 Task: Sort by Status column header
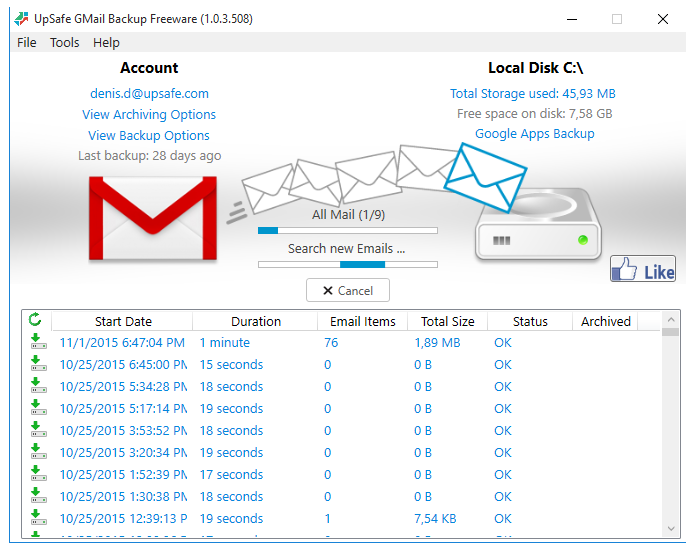click(x=530, y=321)
